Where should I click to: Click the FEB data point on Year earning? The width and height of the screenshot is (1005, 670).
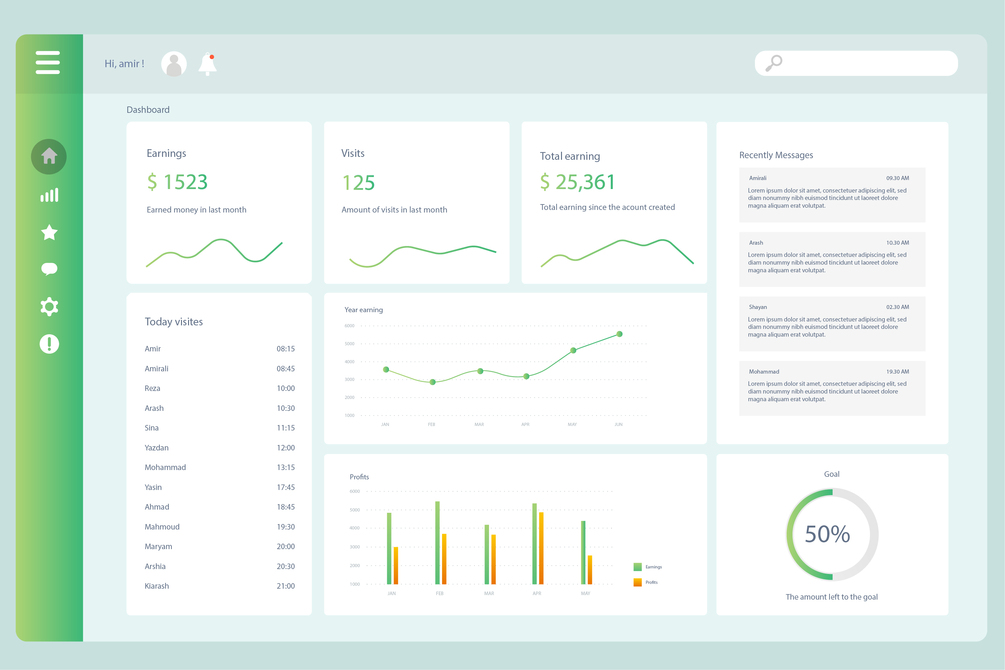coord(433,382)
